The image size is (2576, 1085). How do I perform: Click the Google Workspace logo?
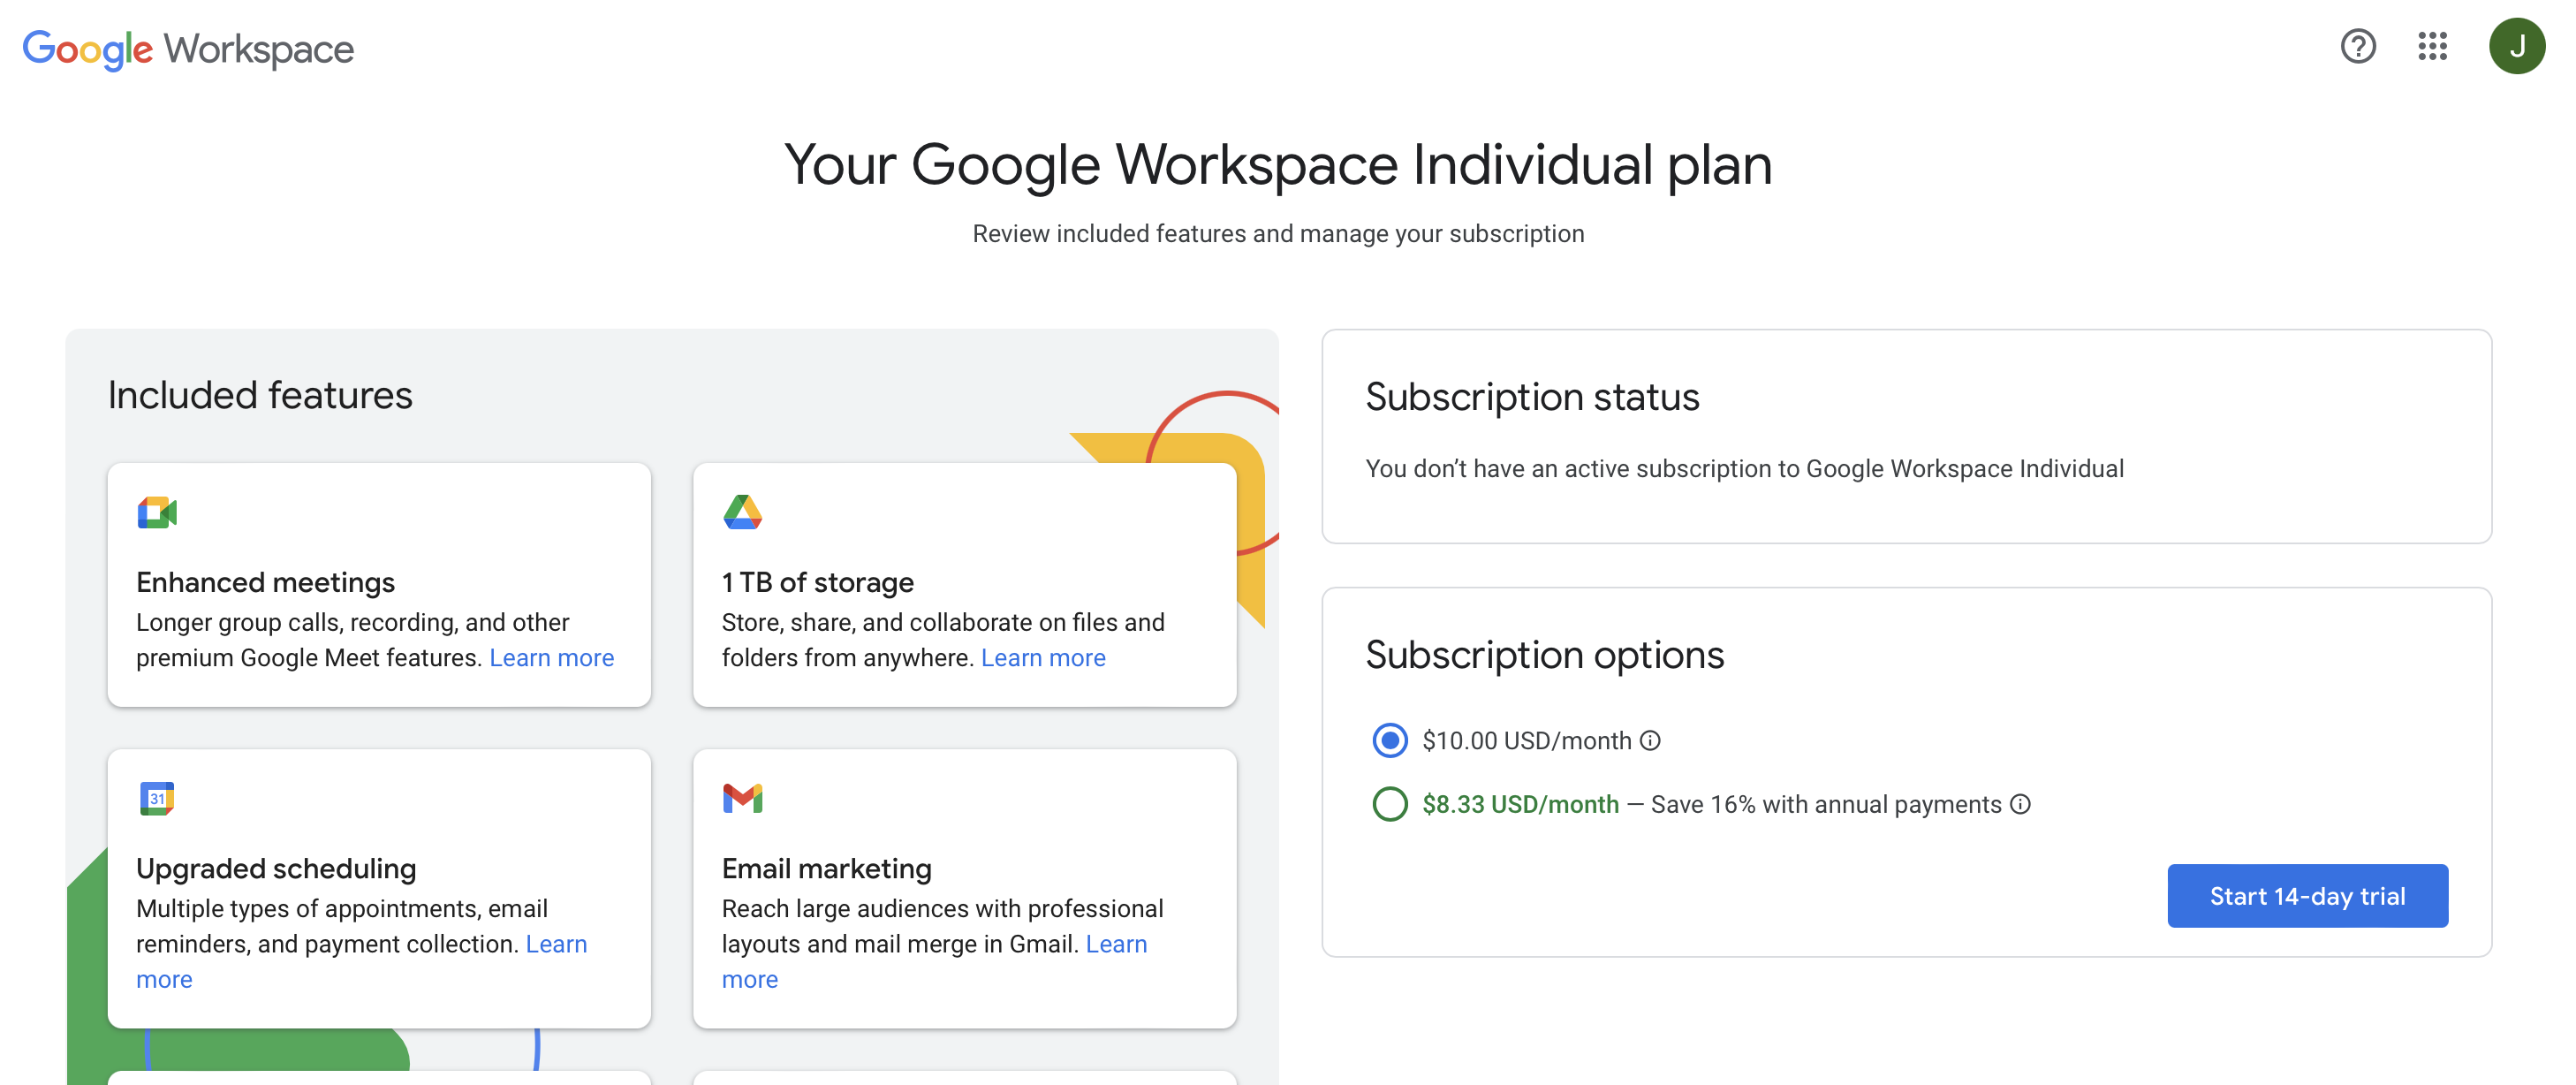pyautogui.click(x=188, y=48)
